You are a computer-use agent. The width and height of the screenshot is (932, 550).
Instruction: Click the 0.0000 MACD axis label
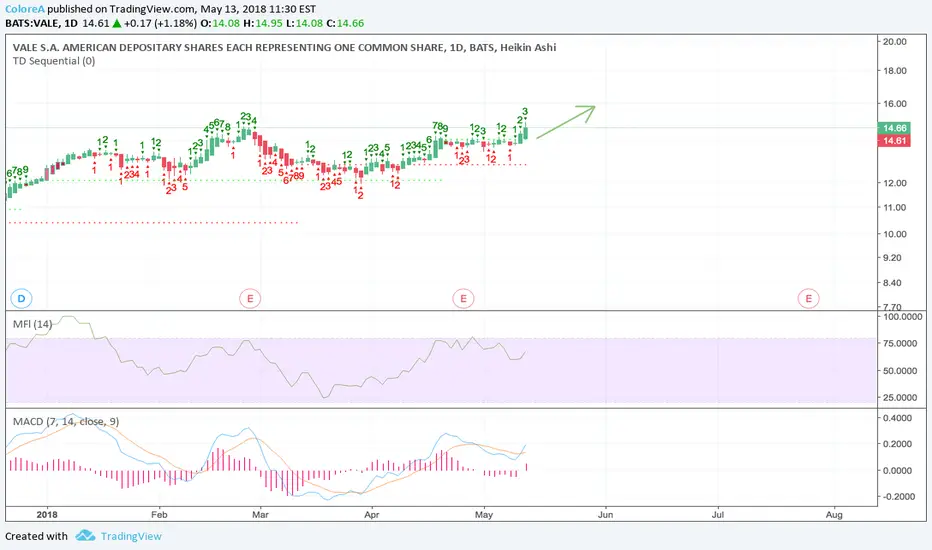[x=897, y=470]
